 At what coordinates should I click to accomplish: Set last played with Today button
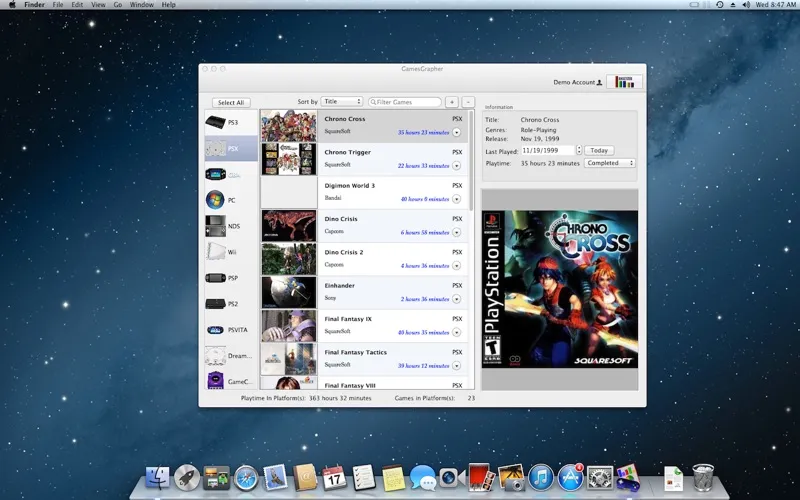pos(599,151)
